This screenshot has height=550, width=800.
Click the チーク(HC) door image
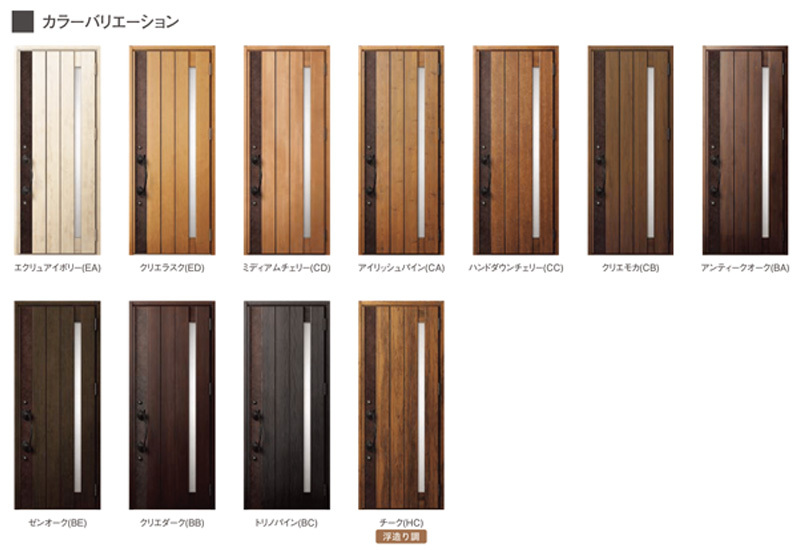point(401,405)
